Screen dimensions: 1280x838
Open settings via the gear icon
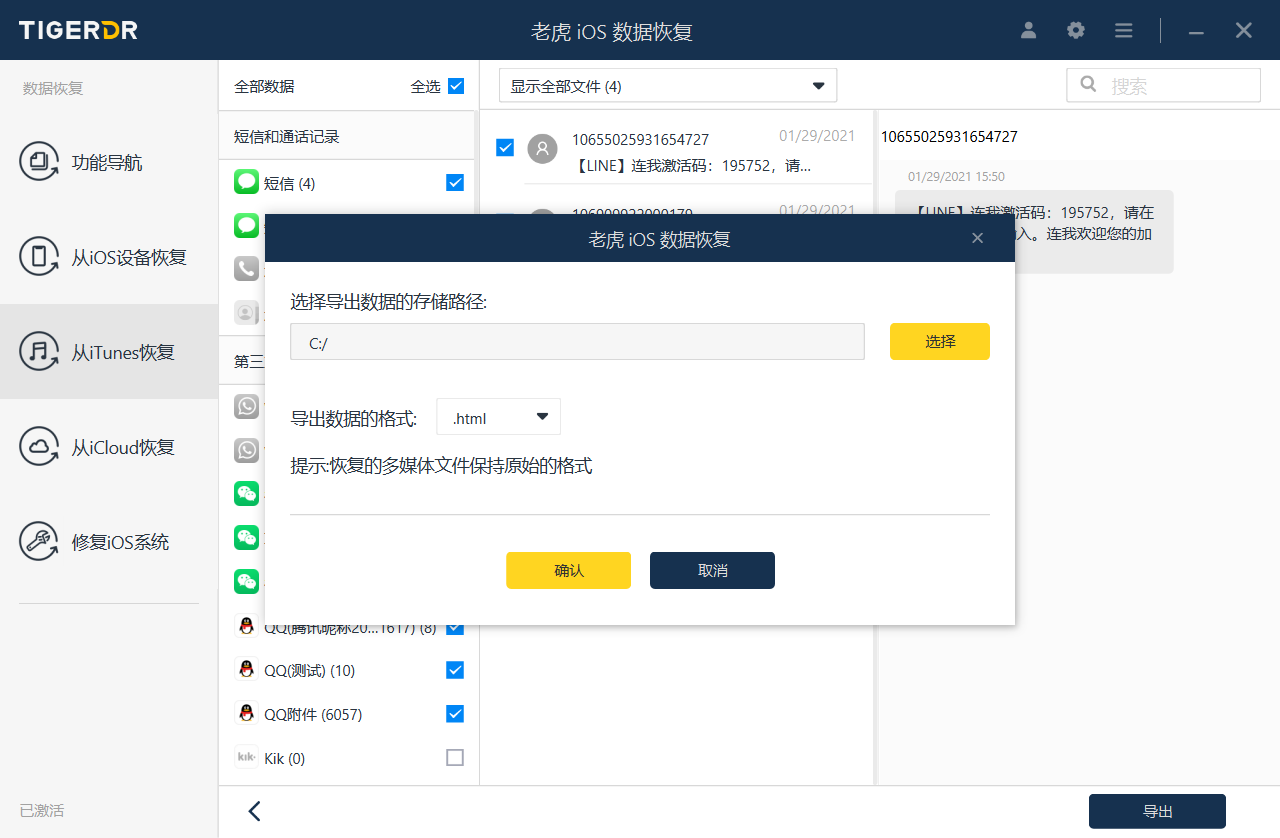[x=1076, y=30]
